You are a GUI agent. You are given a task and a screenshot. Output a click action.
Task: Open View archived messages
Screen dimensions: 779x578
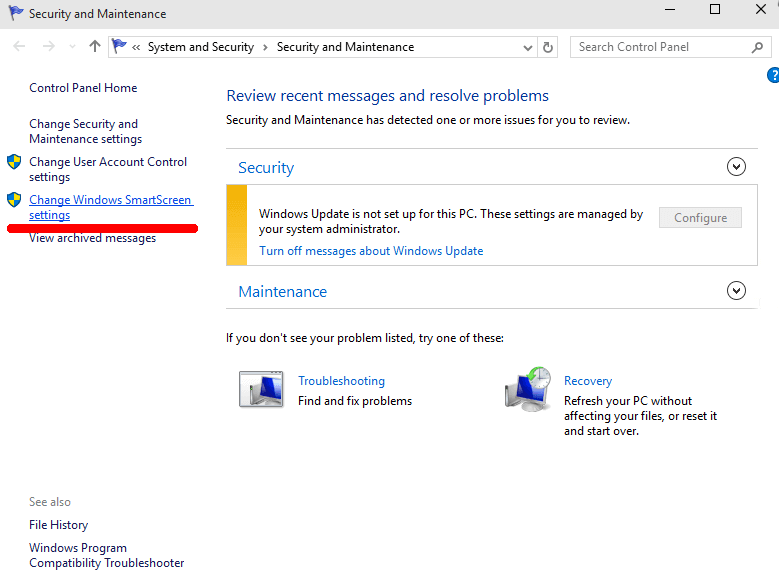(92, 238)
